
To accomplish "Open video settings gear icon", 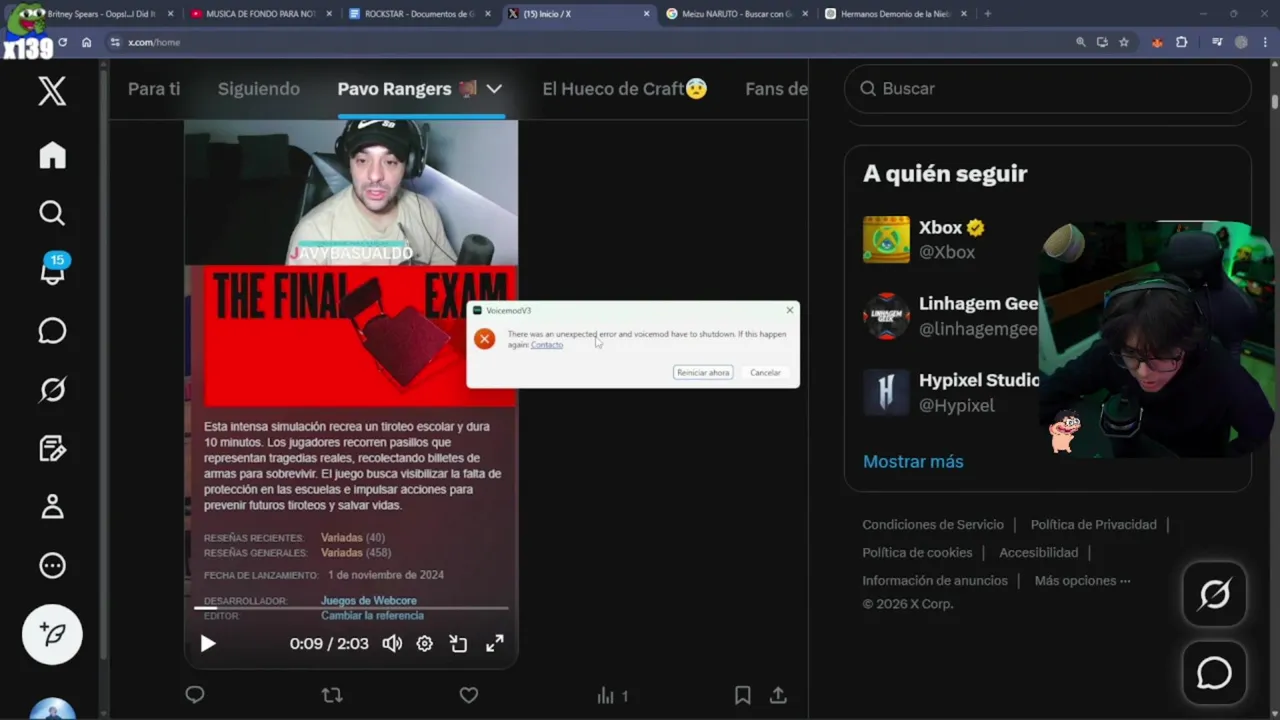I will point(425,644).
